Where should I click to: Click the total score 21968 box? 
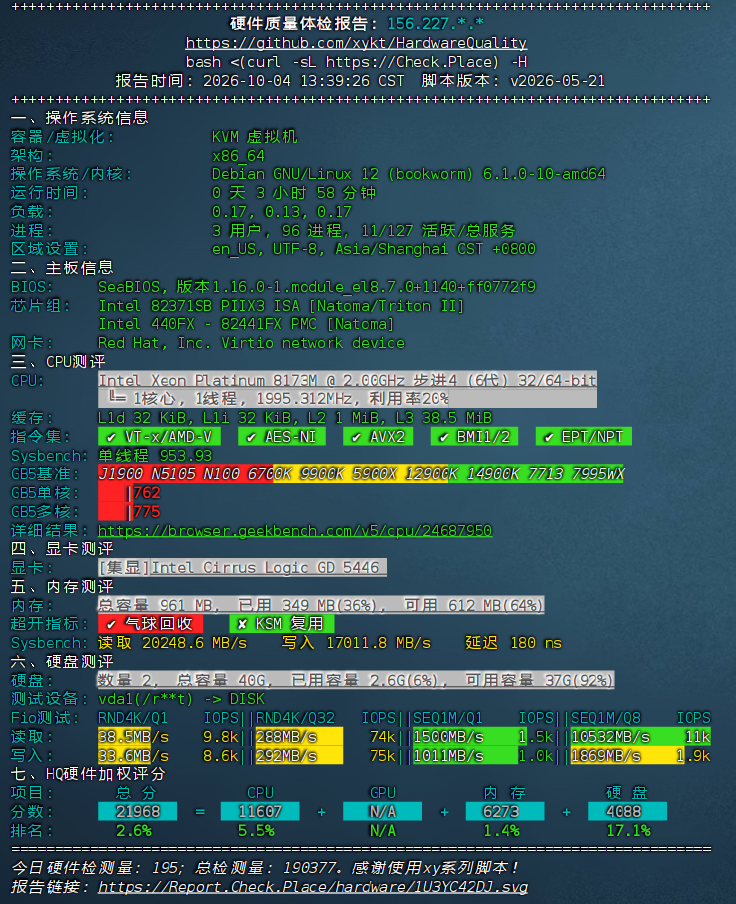coord(138,811)
